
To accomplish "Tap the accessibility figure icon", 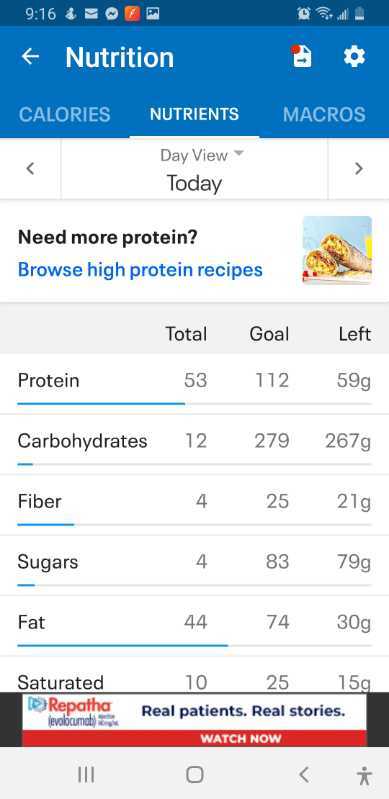I will 364,776.
